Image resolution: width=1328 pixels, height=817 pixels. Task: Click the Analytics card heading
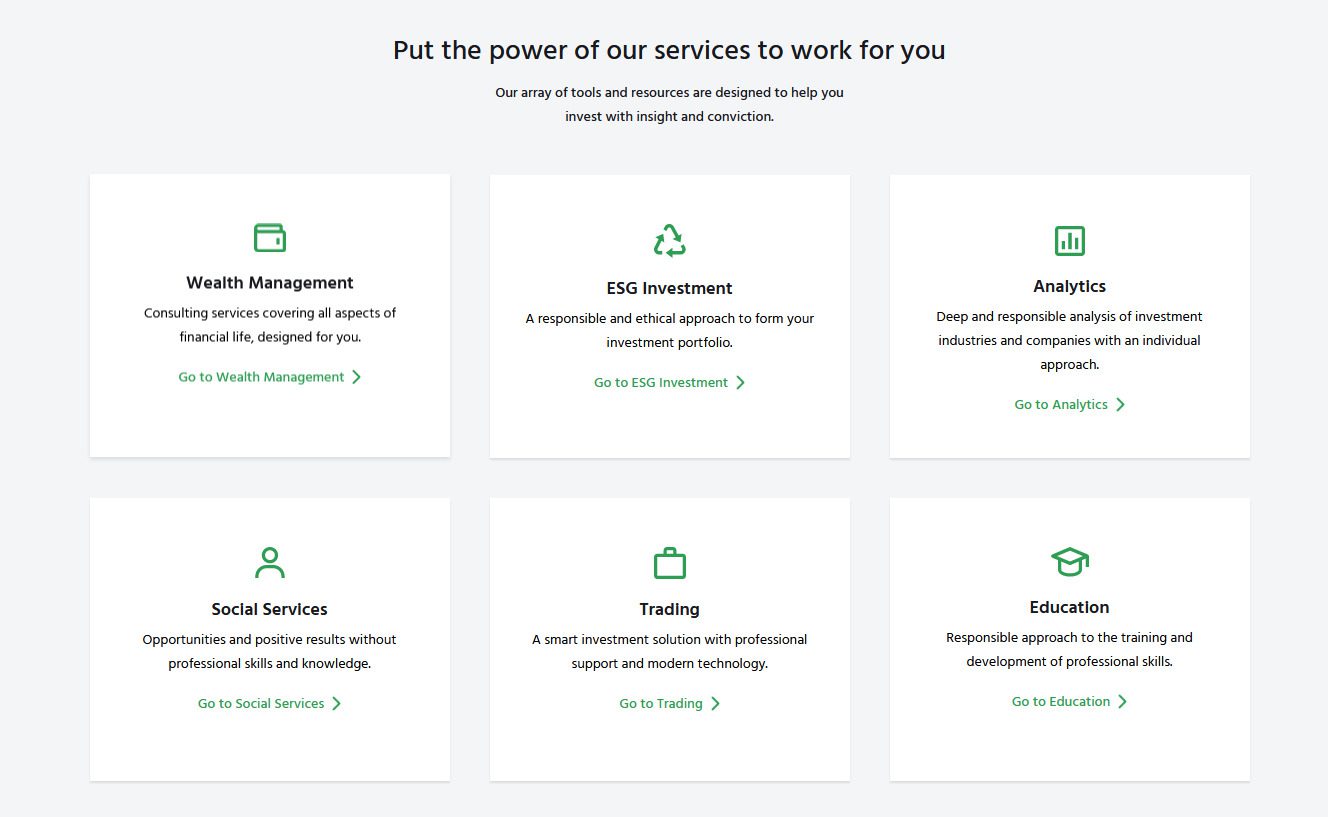coord(1070,286)
